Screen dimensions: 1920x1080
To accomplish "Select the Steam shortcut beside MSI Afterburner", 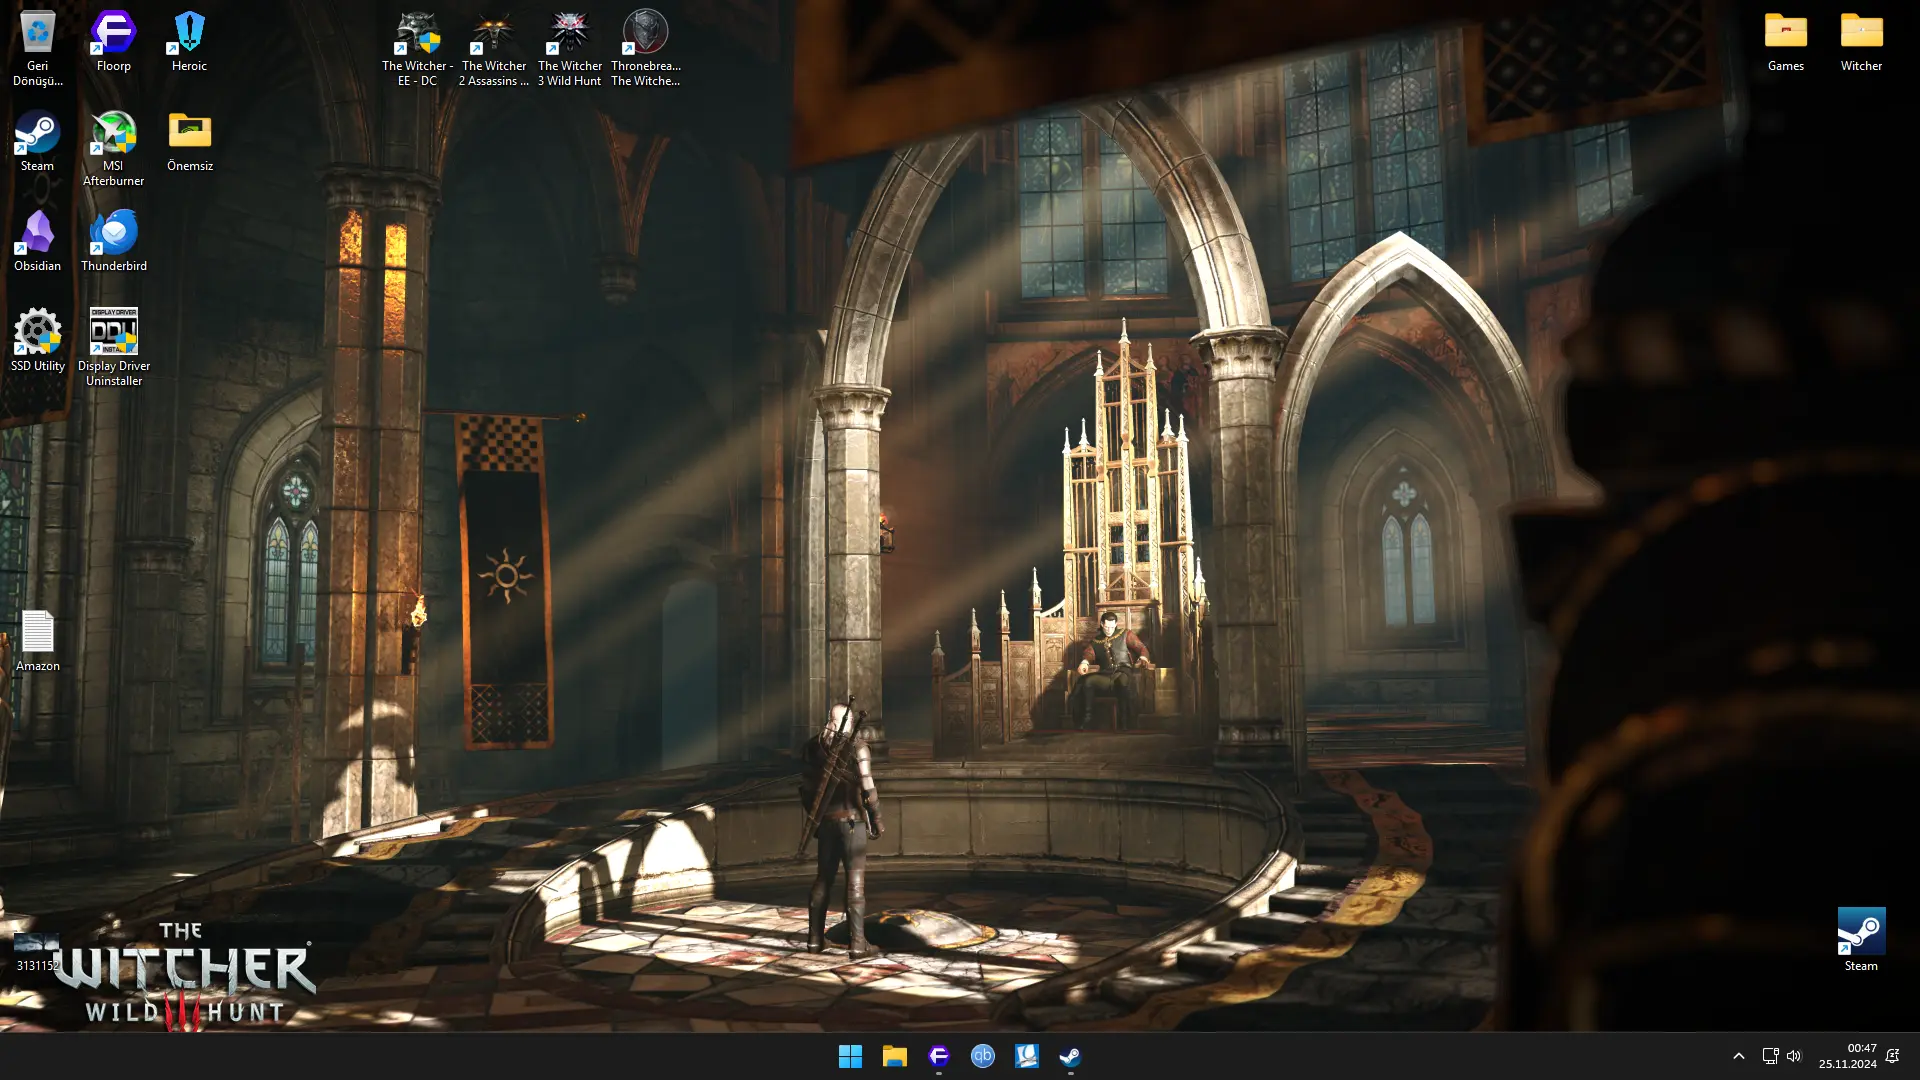I will pos(37,141).
